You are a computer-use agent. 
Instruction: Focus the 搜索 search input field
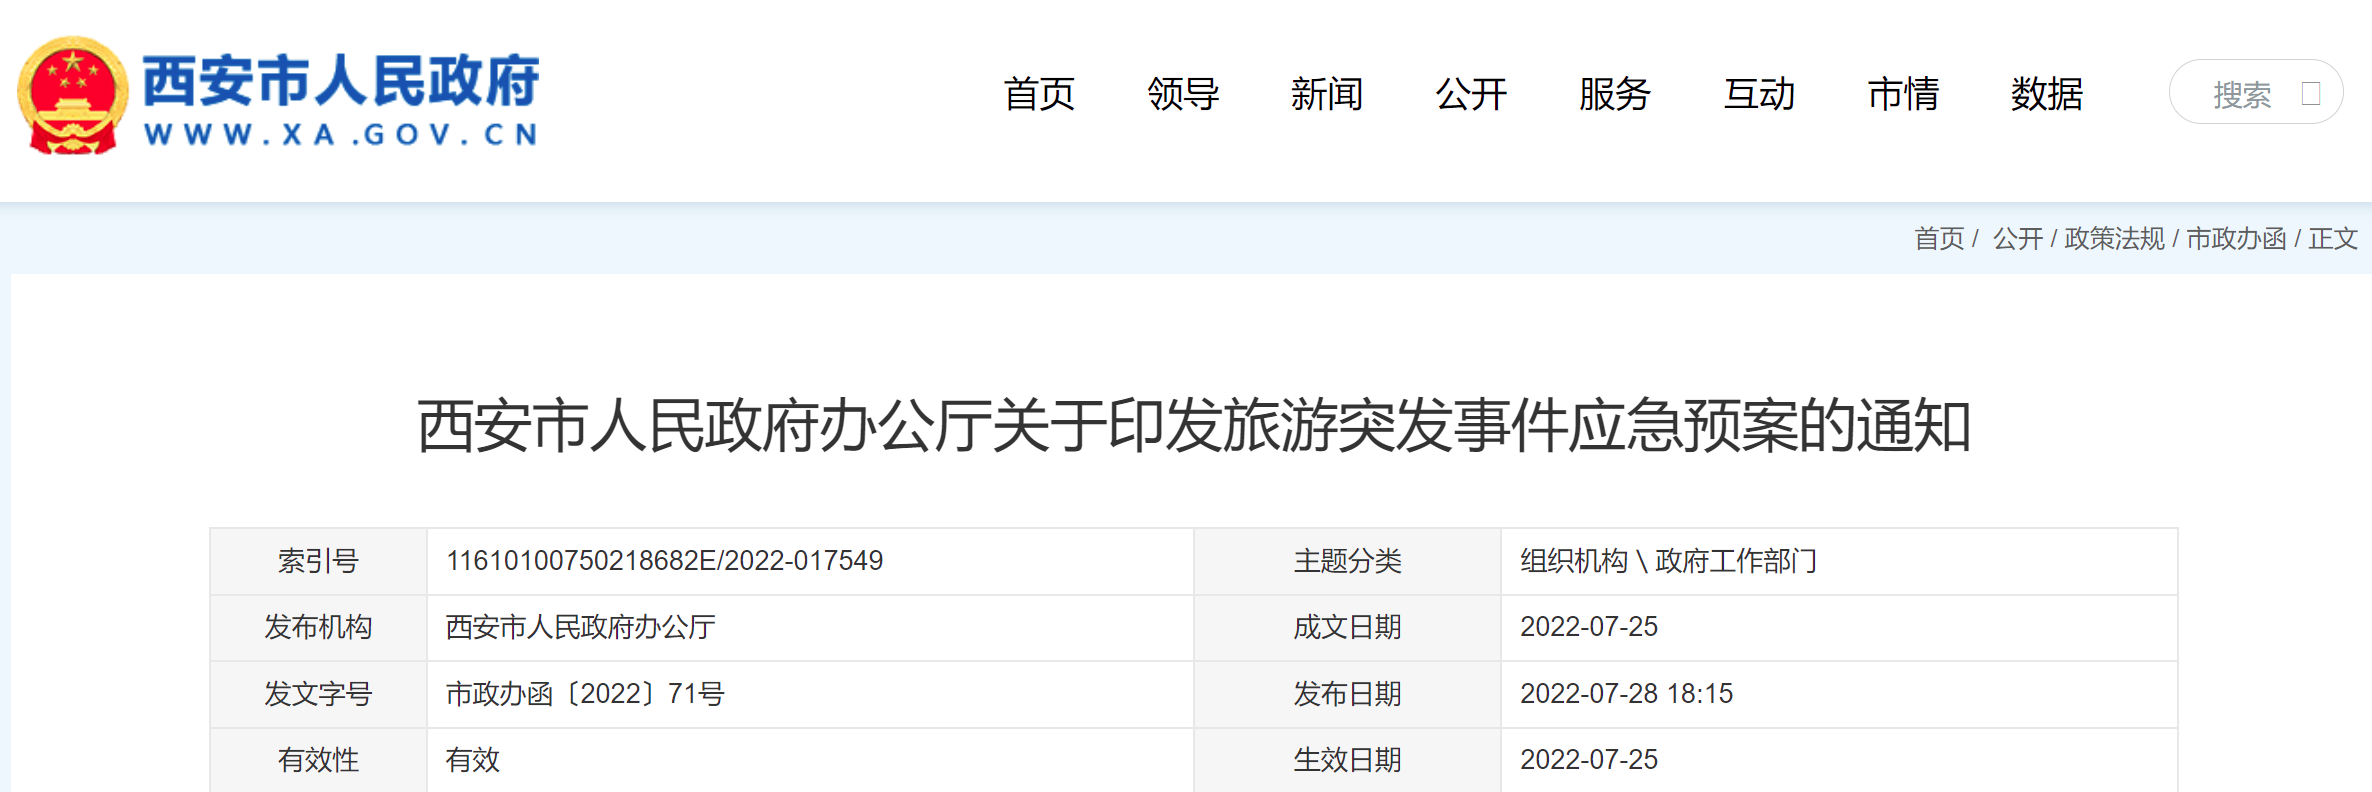point(2255,92)
